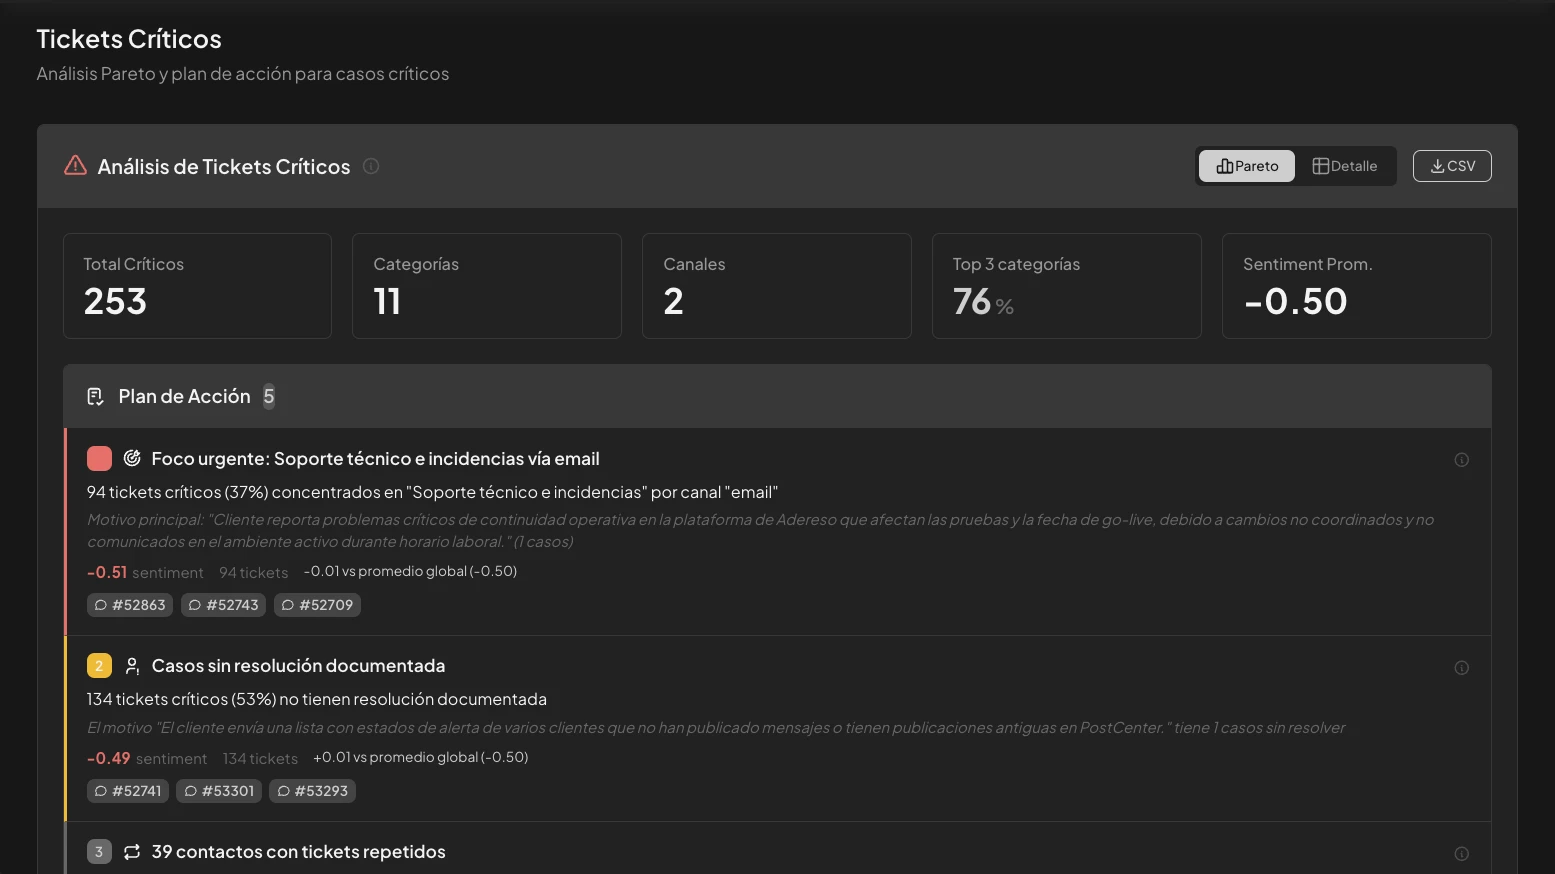The image size is (1555, 874).
Task: Select the Total Críticos 253 card
Action: coord(197,286)
